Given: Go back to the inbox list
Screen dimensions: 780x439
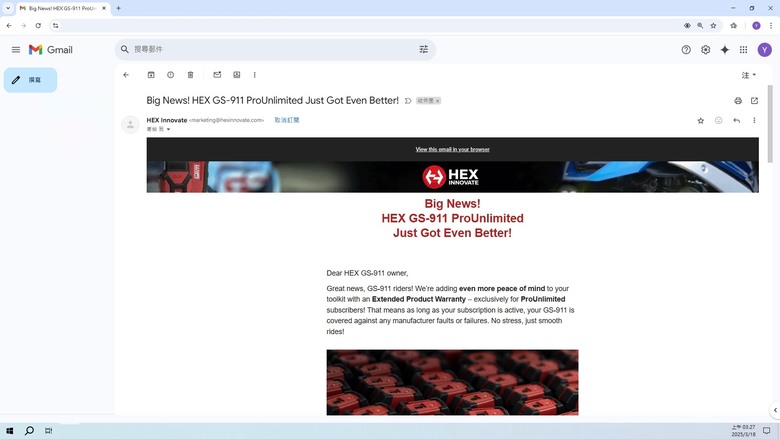Looking at the screenshot, I should [126, 75].
